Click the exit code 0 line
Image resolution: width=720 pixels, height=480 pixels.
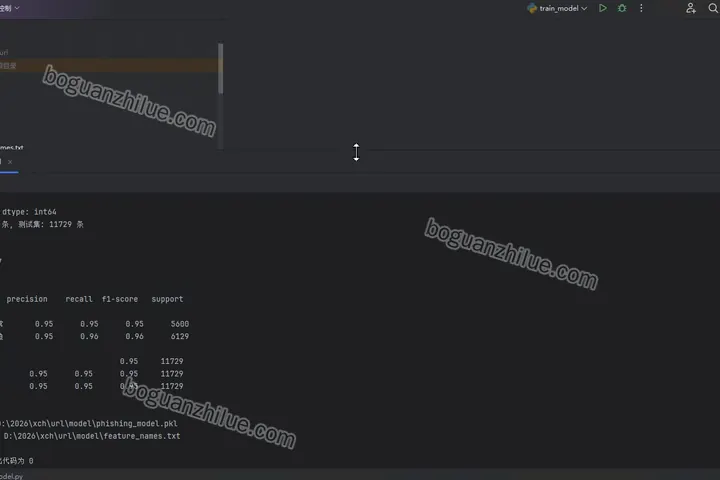click(x=17, y=461)
